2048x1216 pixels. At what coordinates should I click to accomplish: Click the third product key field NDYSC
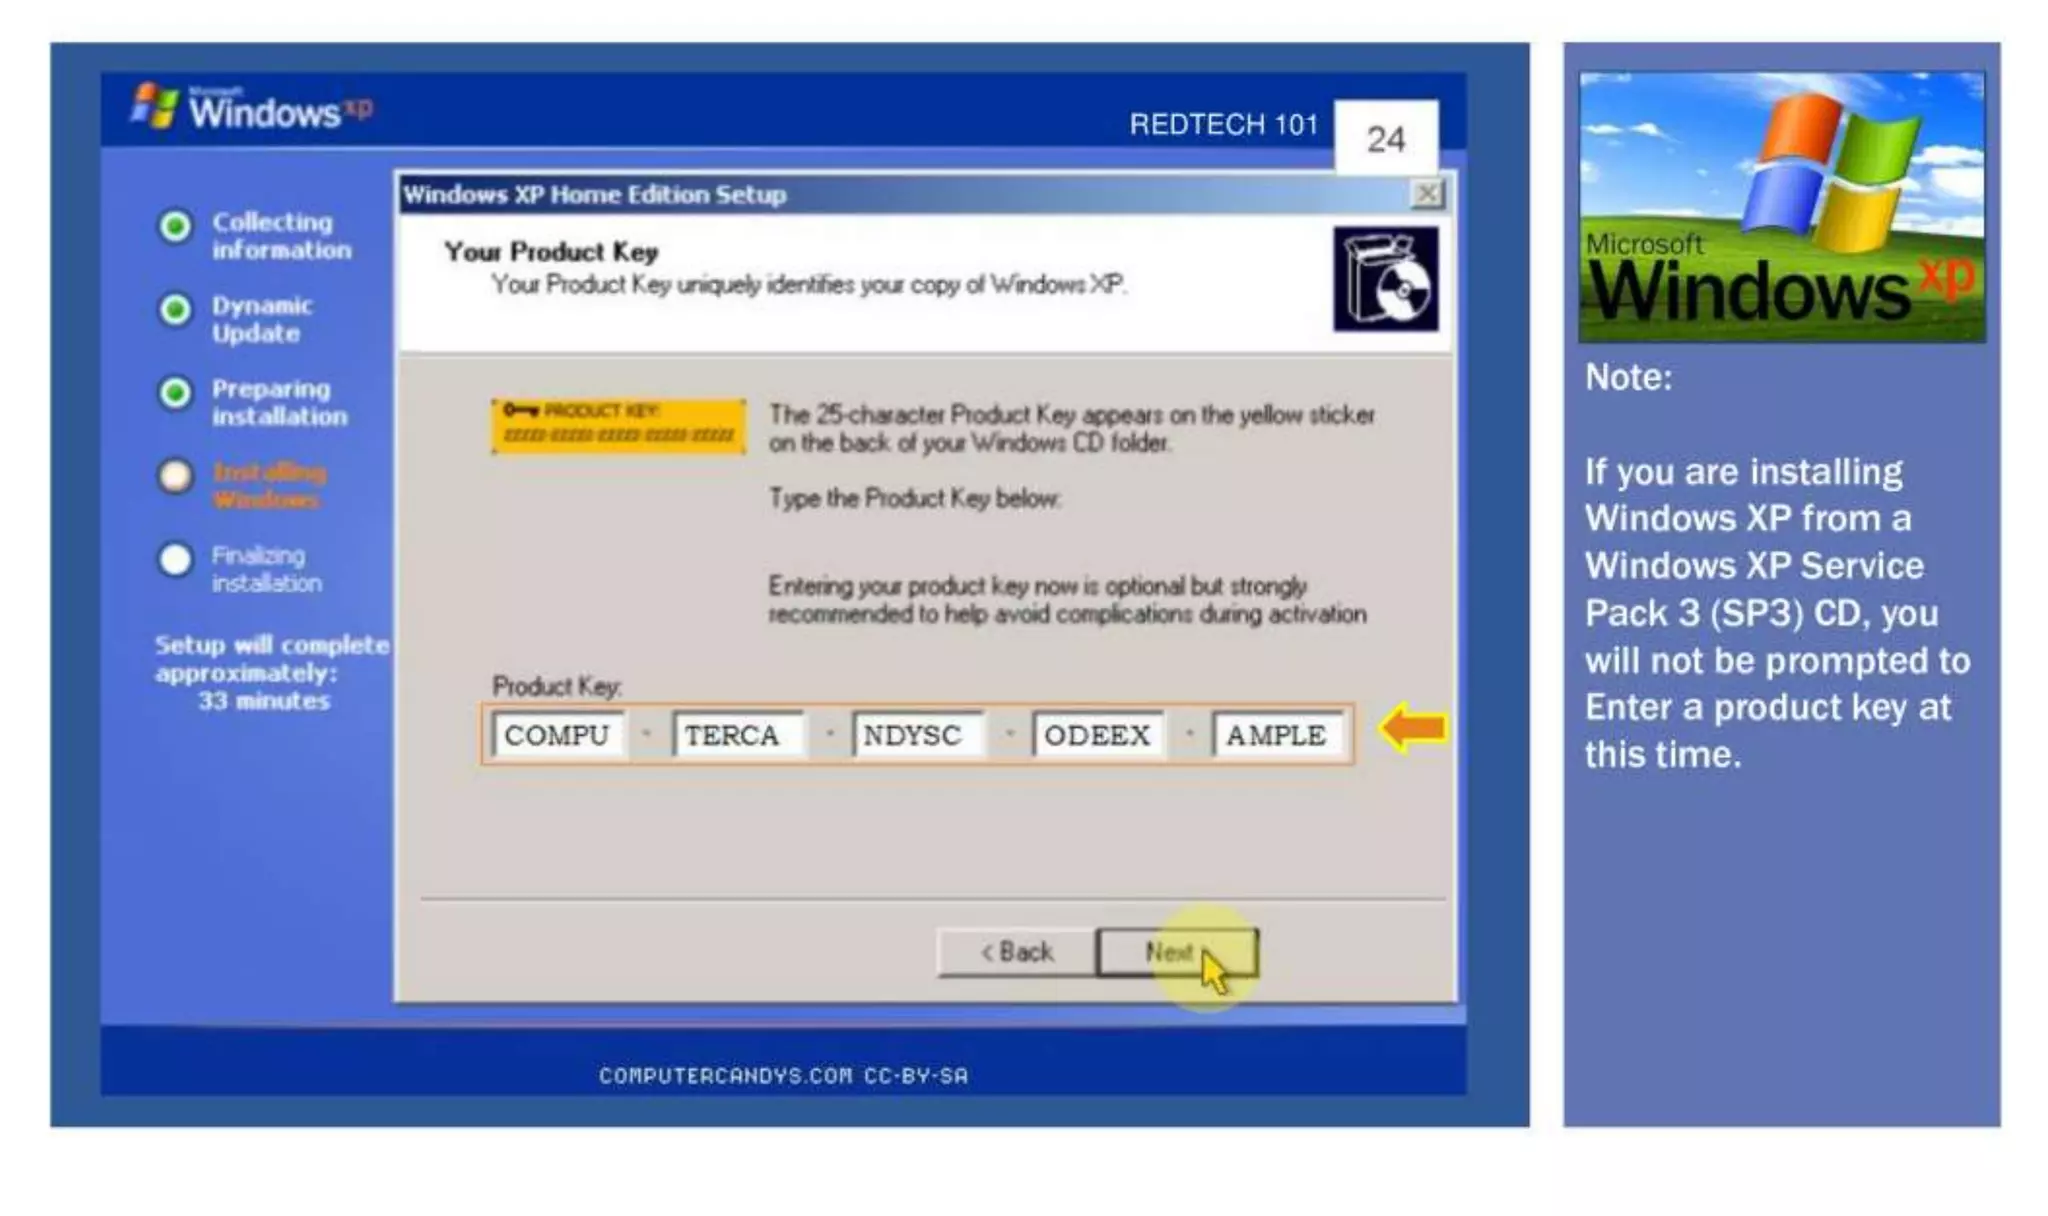(x=917, y=735)
